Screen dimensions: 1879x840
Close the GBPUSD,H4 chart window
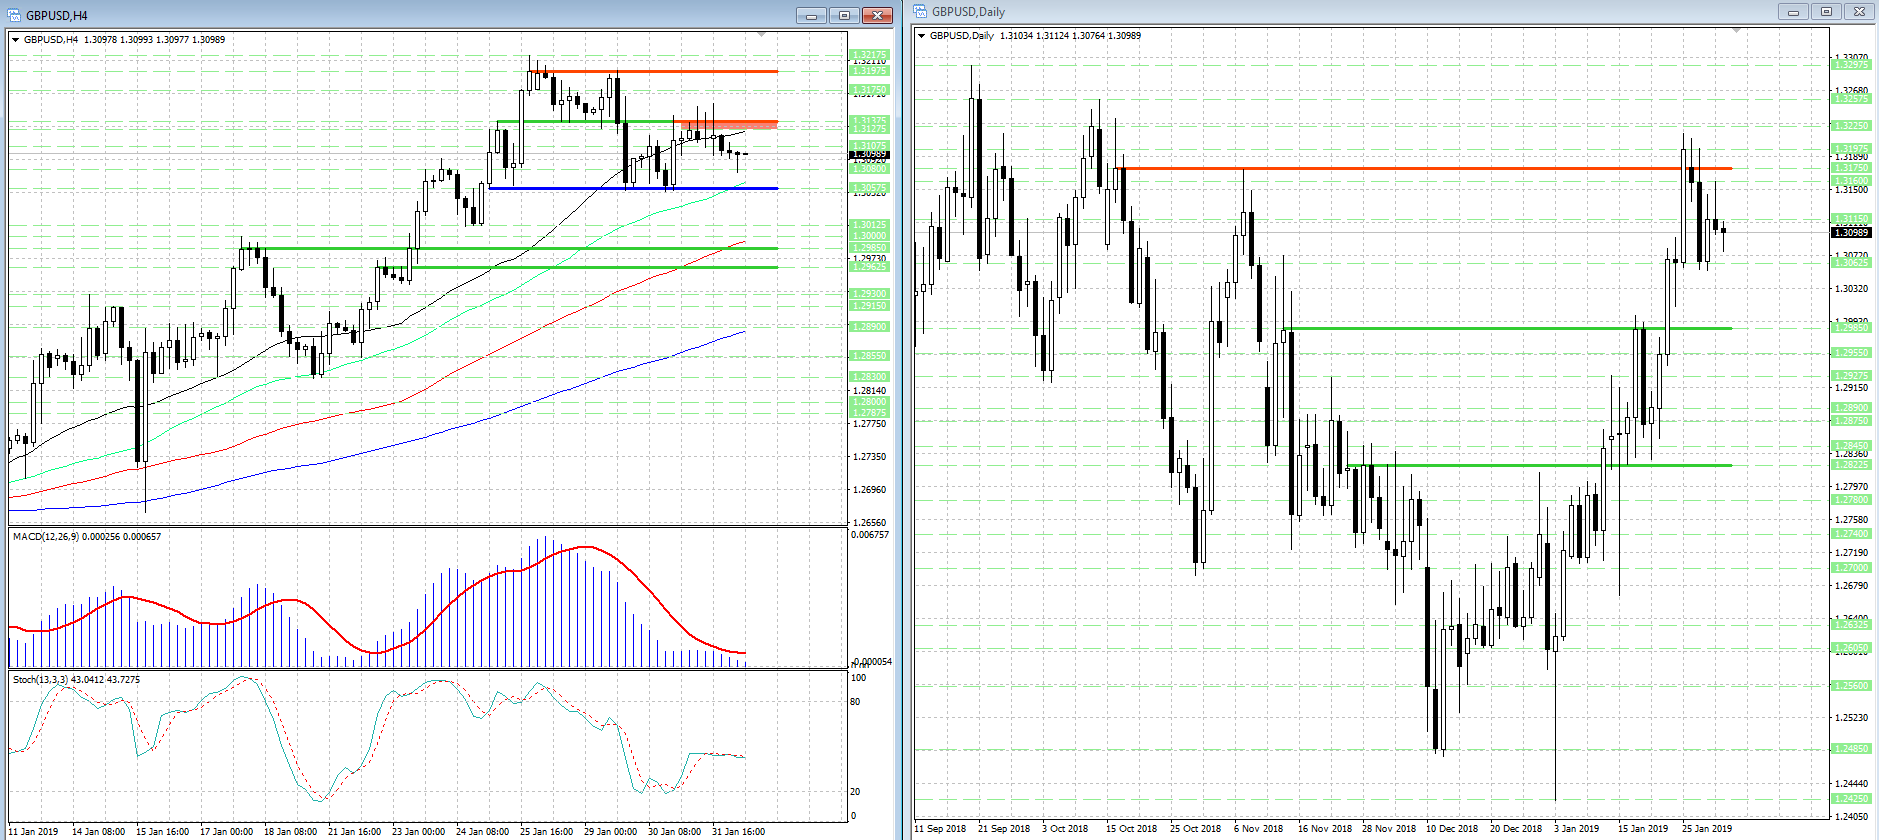click(877, 15)
